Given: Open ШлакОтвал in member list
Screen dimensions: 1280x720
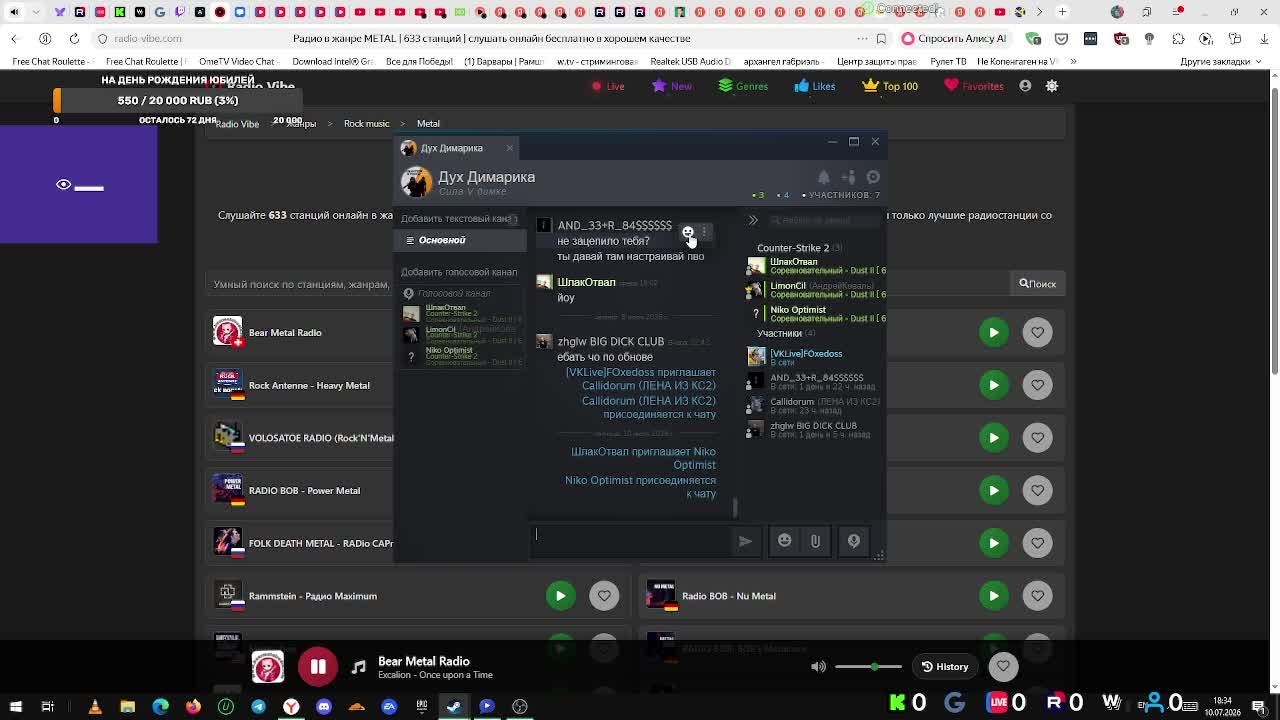Looking at the screenshot, I should tap(816, 265).
